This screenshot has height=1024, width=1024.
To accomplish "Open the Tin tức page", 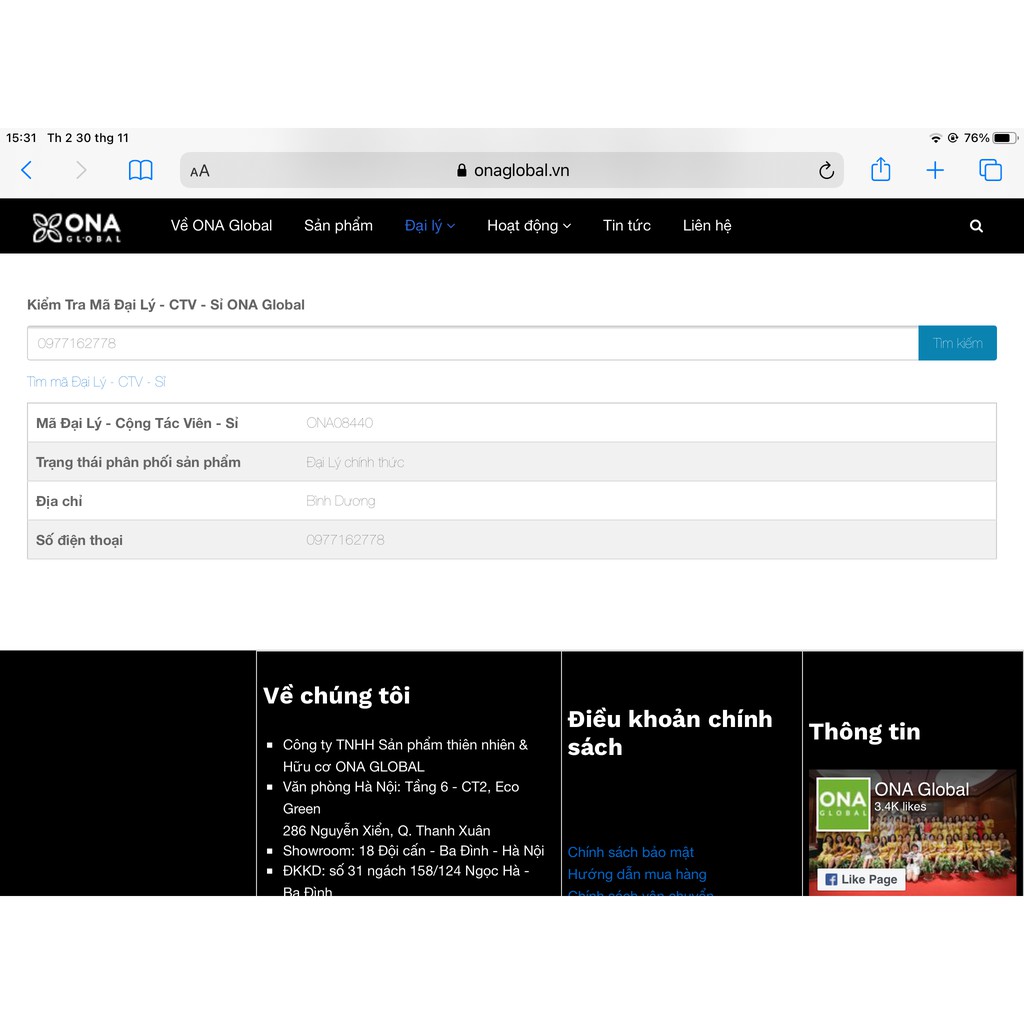I will point(627,226).
